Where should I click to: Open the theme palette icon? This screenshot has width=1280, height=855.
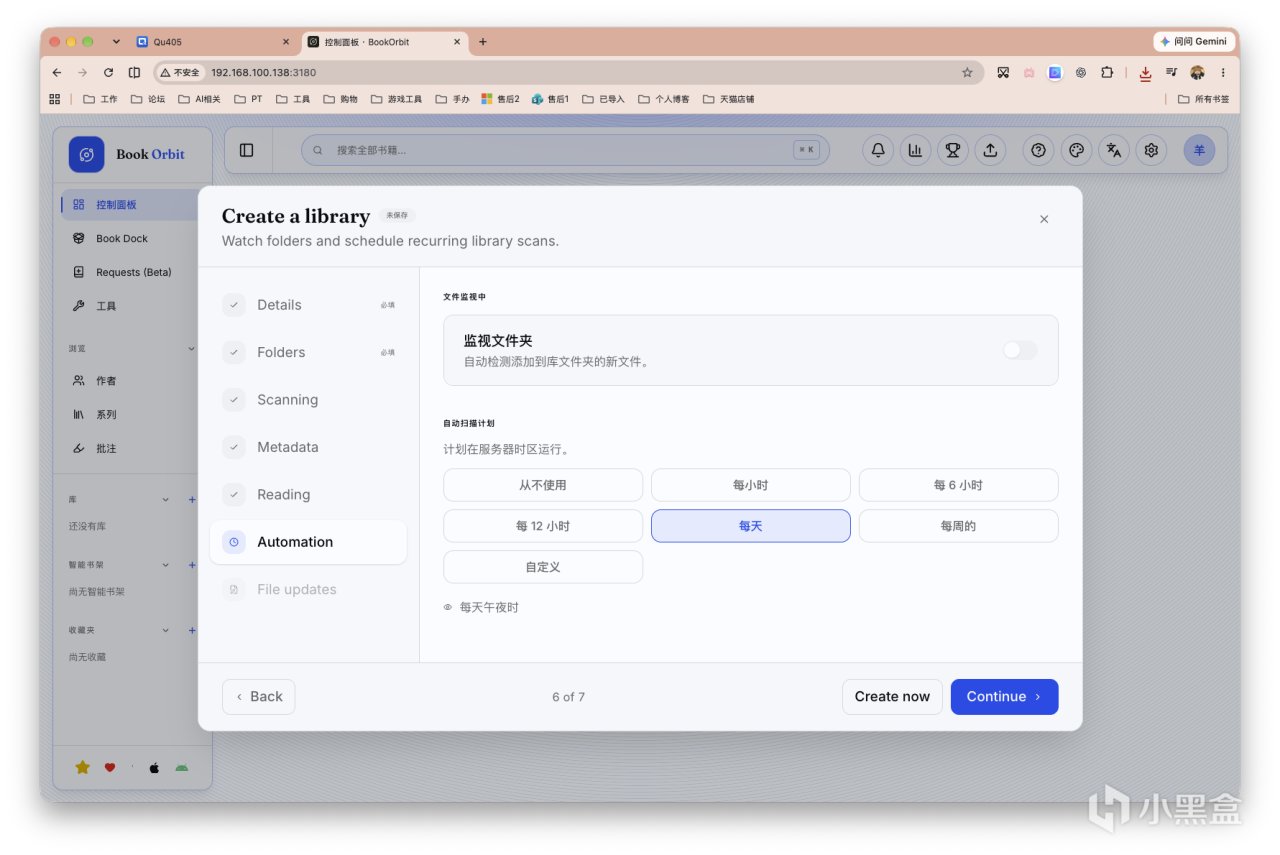coord(1076,150)
